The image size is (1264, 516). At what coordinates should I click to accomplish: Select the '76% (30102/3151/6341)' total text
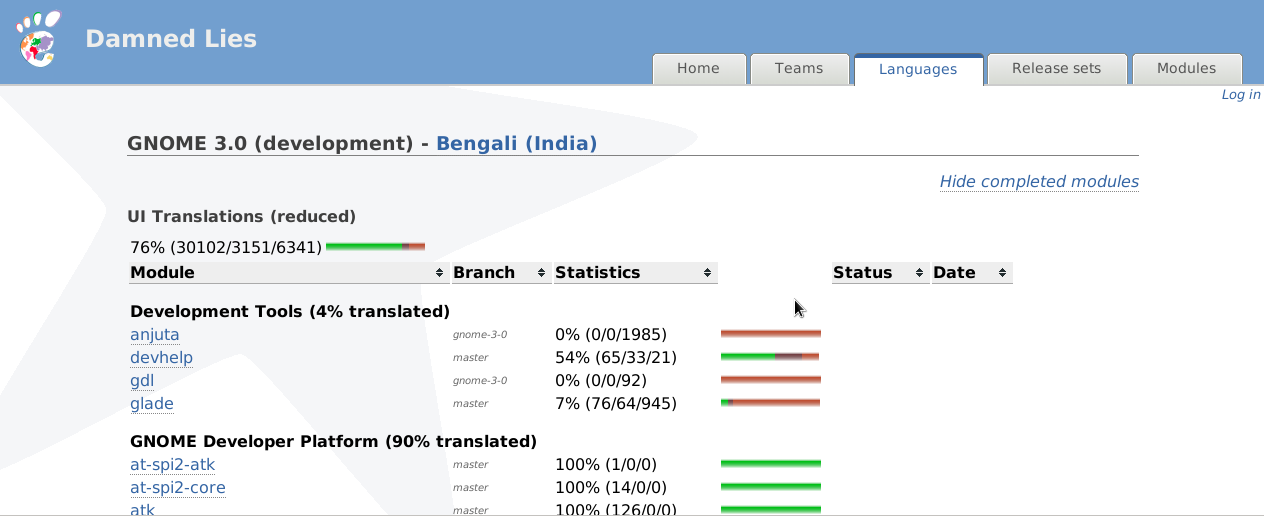click(226, 247)
